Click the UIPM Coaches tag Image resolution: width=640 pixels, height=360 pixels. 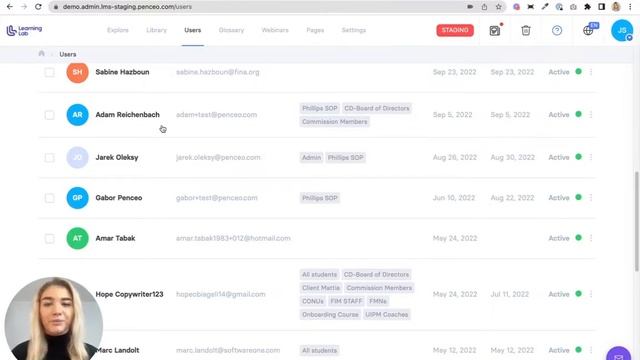[x=387, y=315]
